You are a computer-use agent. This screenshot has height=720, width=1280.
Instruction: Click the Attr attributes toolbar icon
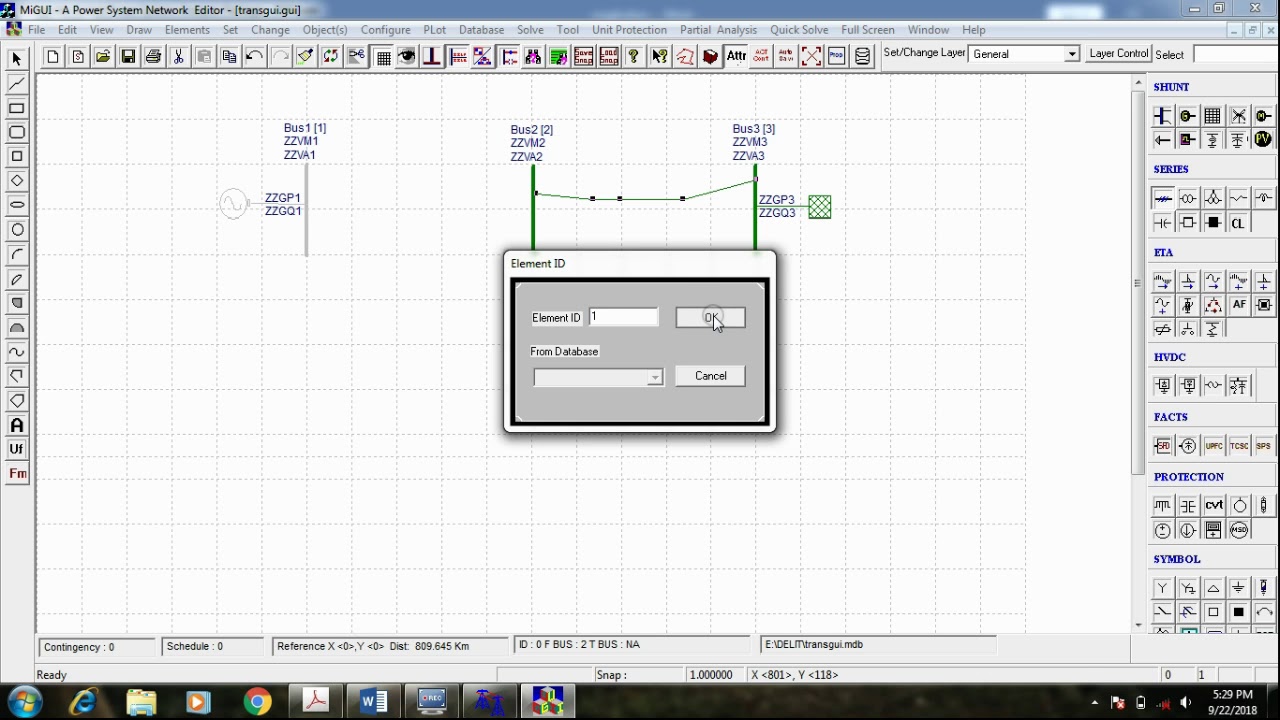click(x=736, y=57)
